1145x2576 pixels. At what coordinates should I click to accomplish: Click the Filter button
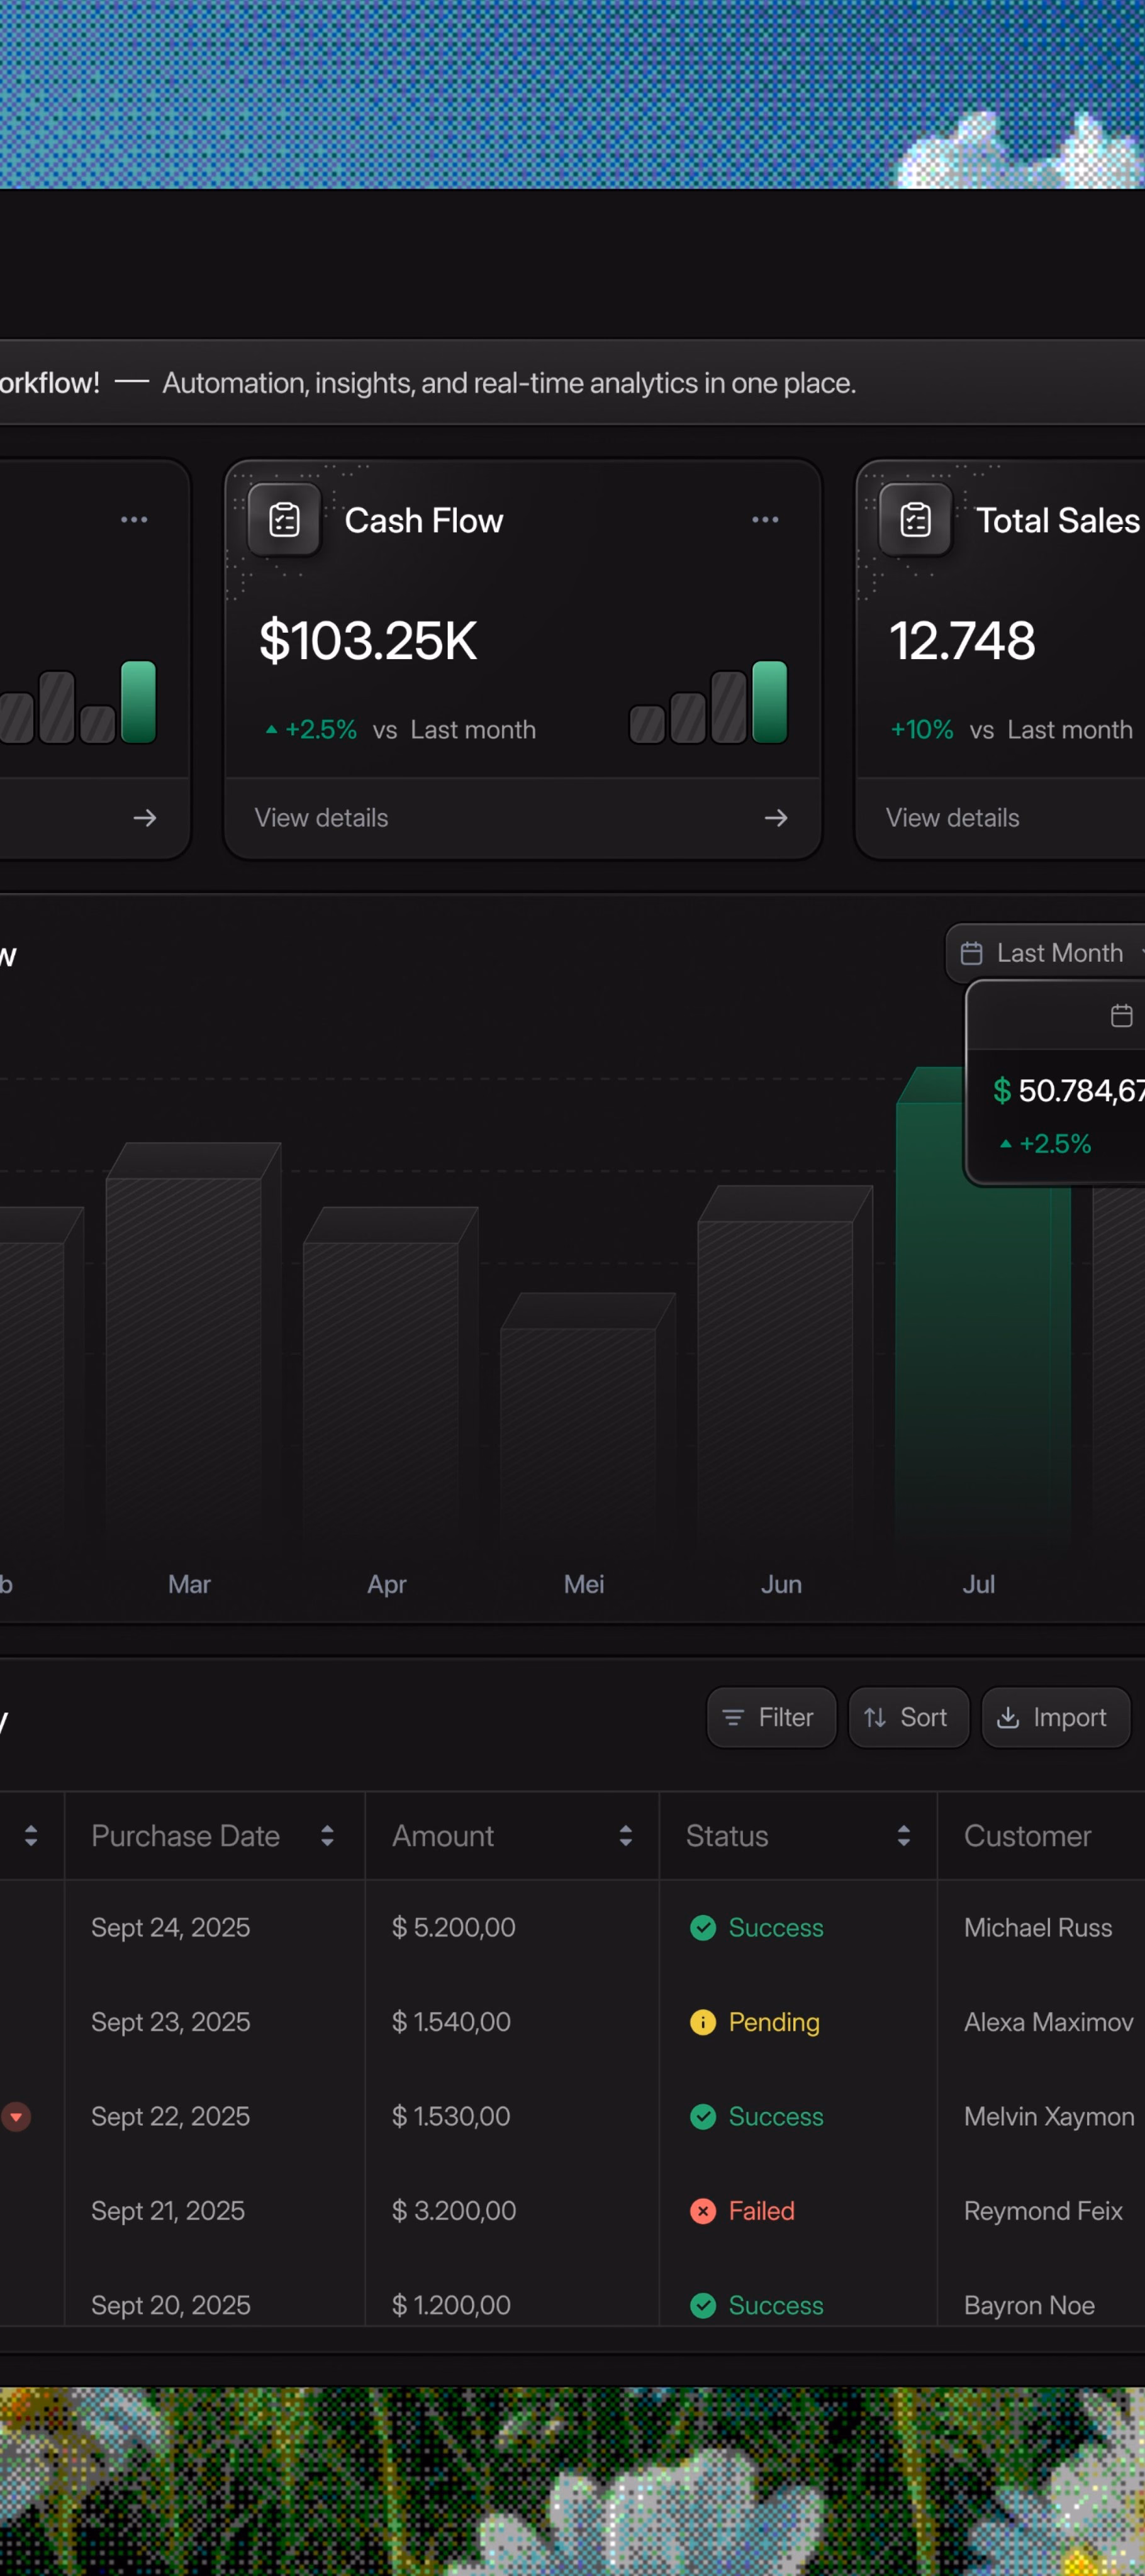(x=771, y=1717)
